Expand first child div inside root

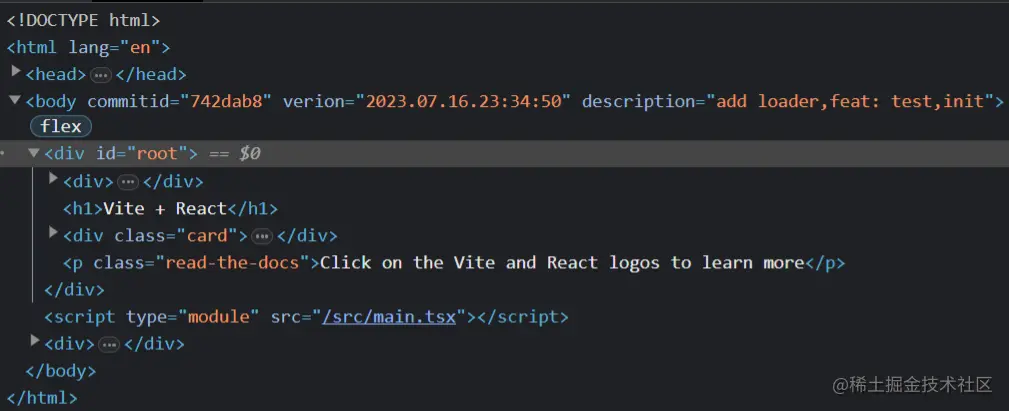click(x=54, y=178)
